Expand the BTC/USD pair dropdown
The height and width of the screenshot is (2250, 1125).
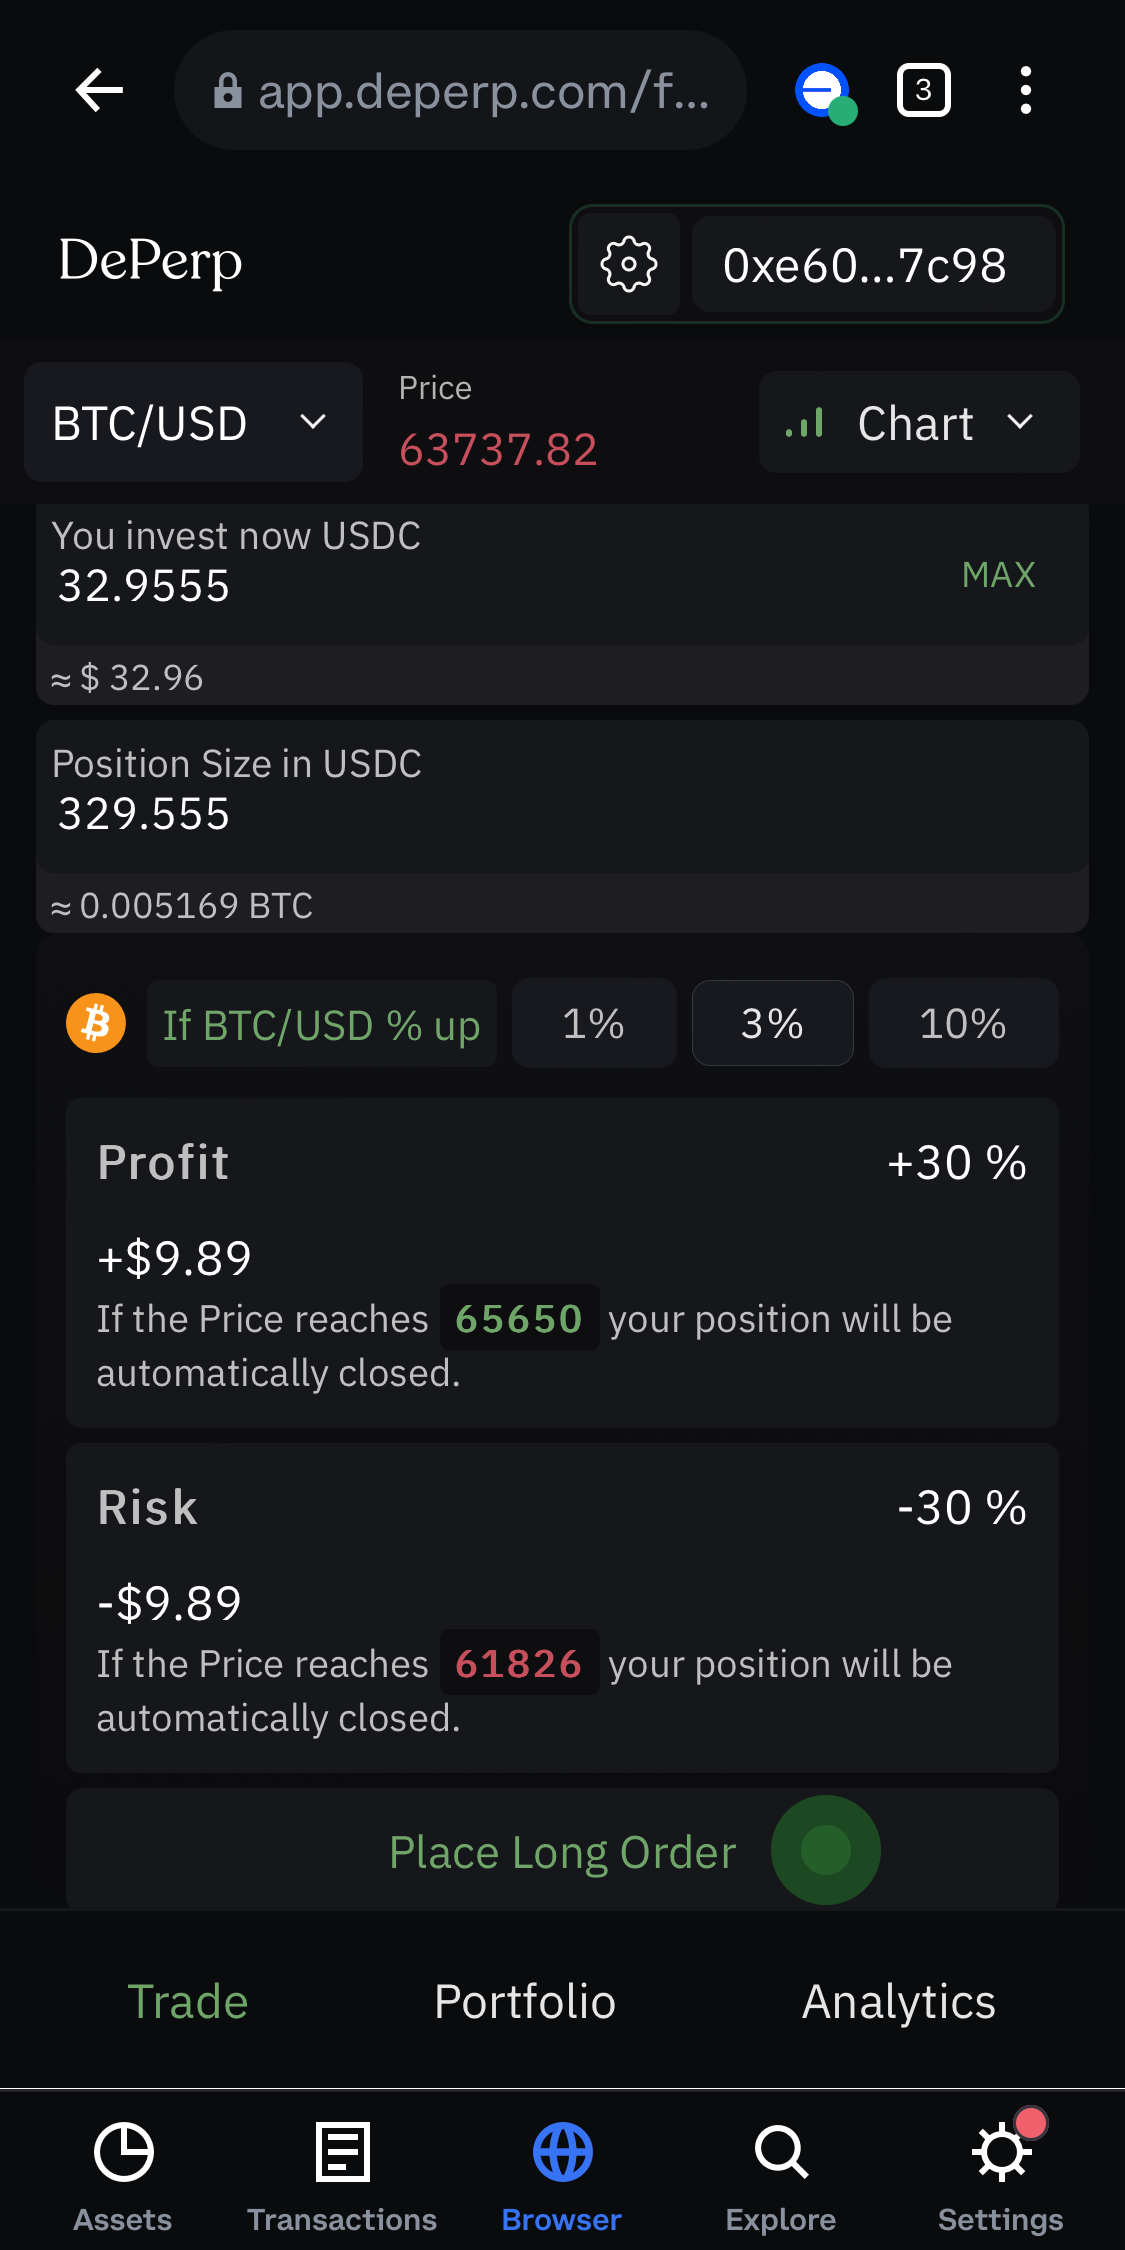pyautogui.click(x=193, y=422)
